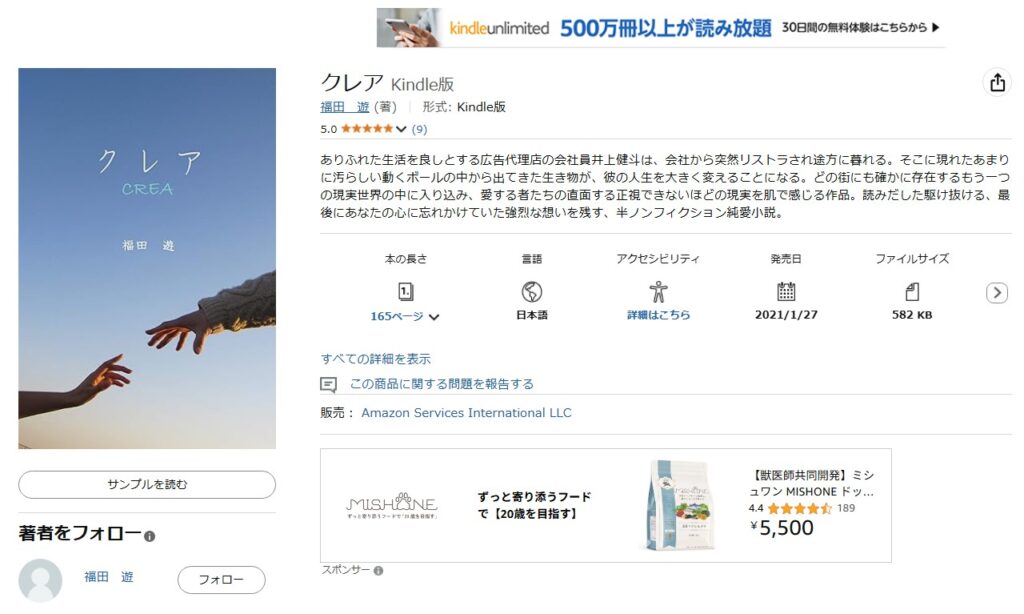
Task: Click the accessibility person icon
Action: coord(658,291)
